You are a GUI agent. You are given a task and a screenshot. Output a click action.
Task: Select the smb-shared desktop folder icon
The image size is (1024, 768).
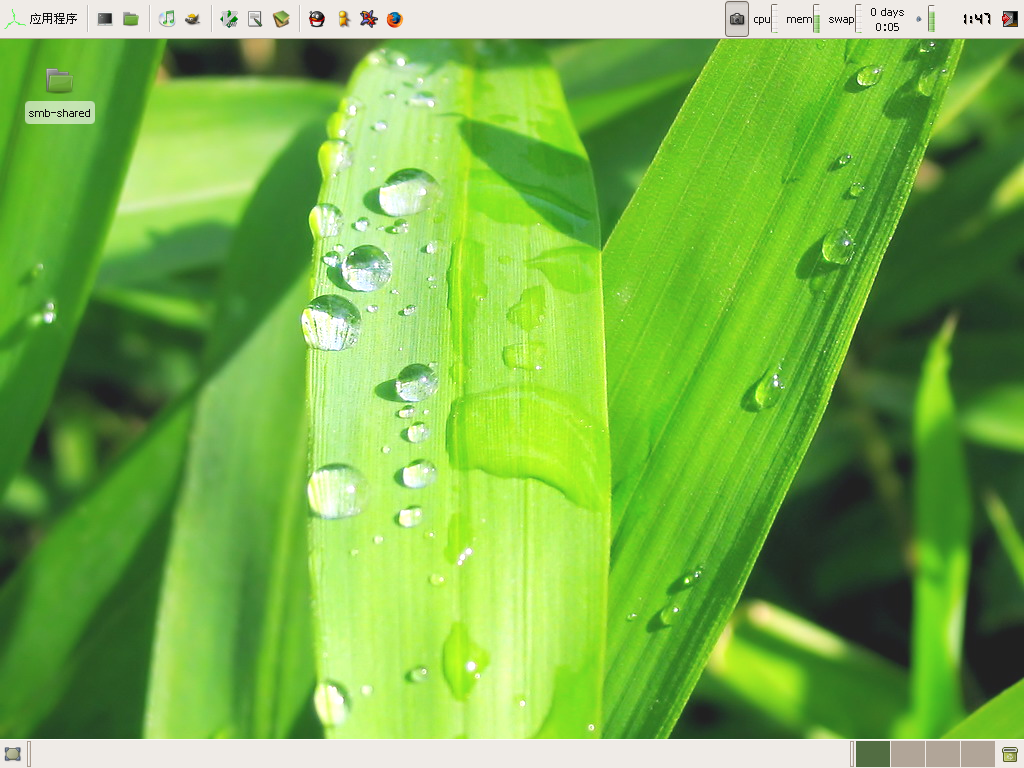59,80
